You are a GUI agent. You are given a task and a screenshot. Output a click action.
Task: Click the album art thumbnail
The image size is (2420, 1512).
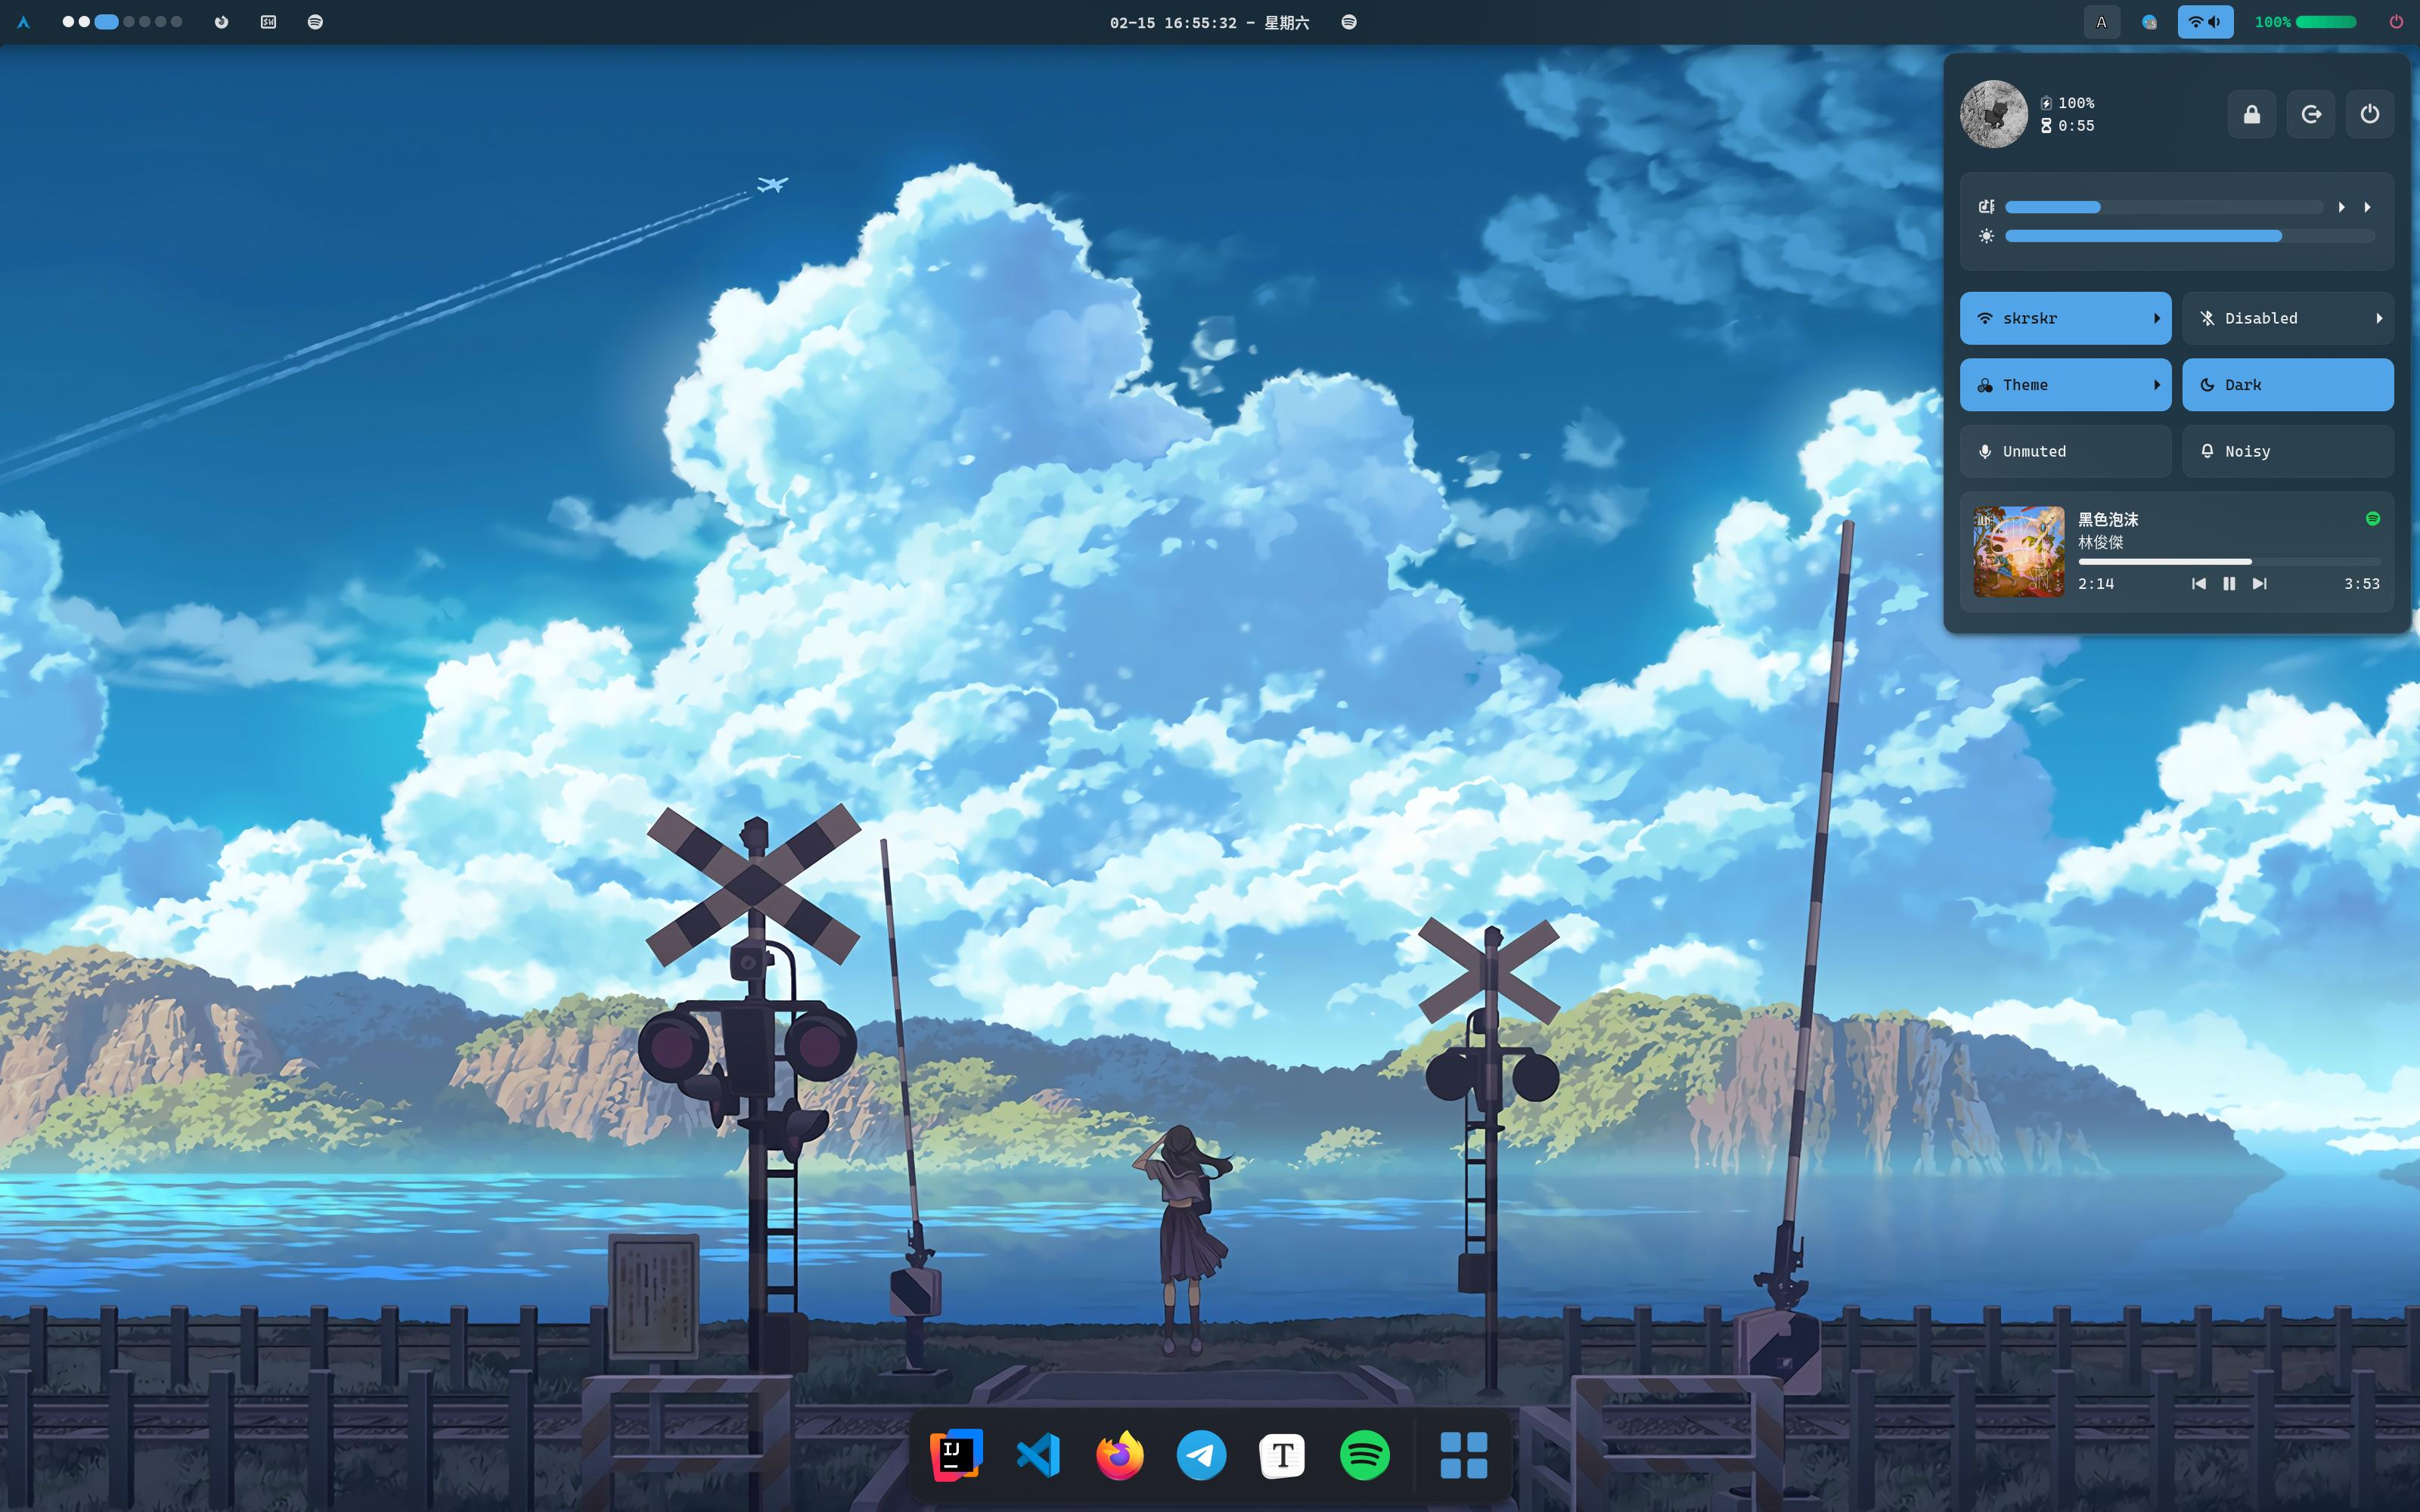2018,551
